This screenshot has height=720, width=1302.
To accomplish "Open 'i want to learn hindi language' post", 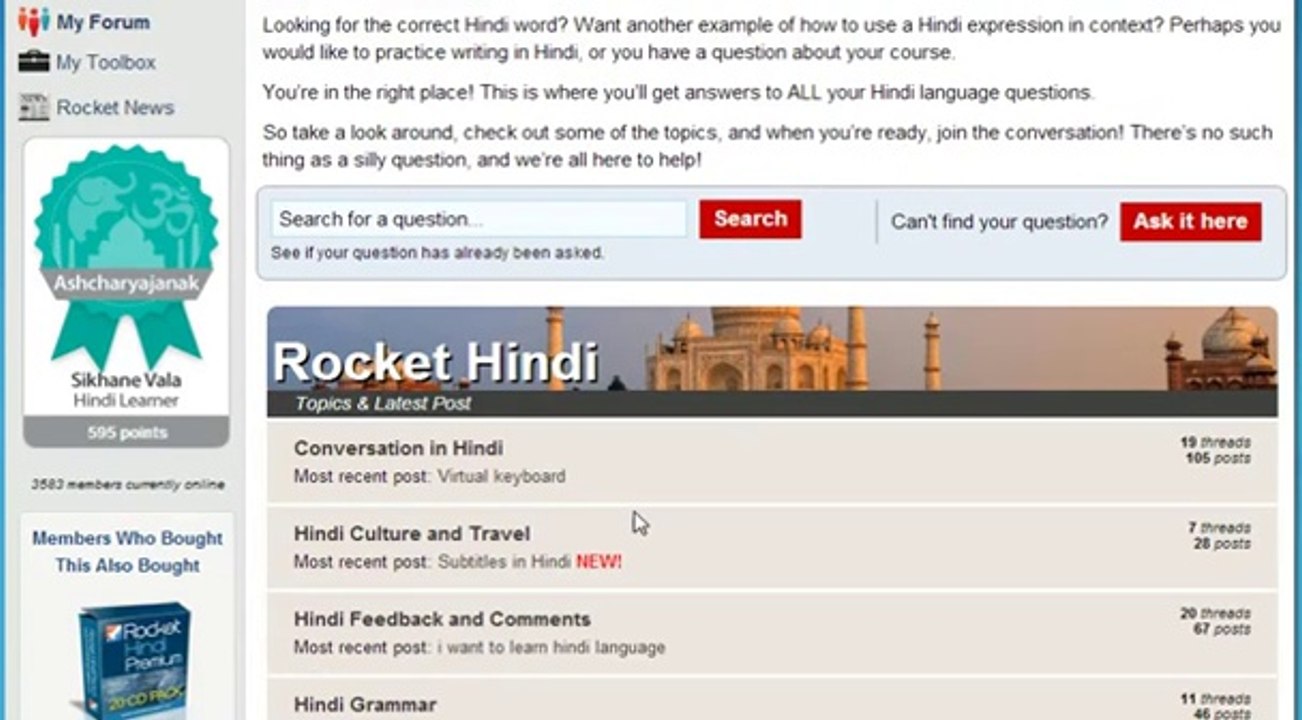I will point(551,647).
